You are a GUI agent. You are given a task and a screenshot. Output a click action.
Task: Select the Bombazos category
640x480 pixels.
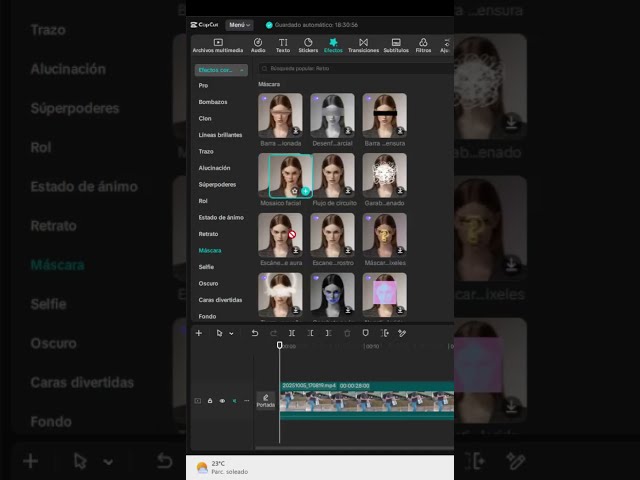pyautogui.click(x=213, y=102)
